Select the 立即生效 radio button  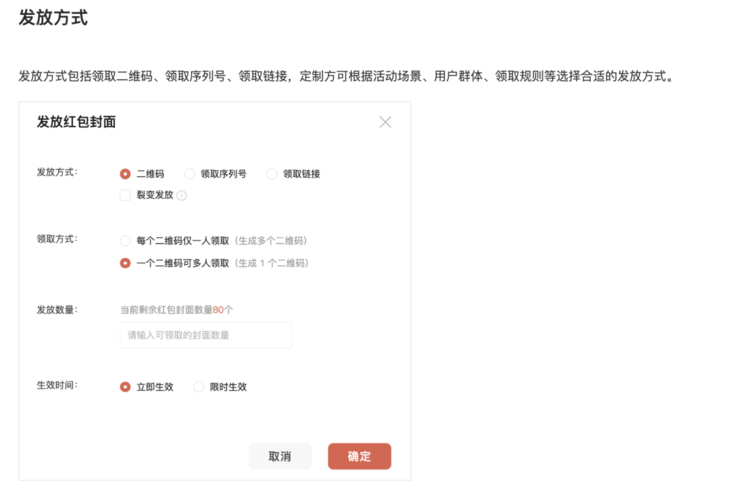125,387
